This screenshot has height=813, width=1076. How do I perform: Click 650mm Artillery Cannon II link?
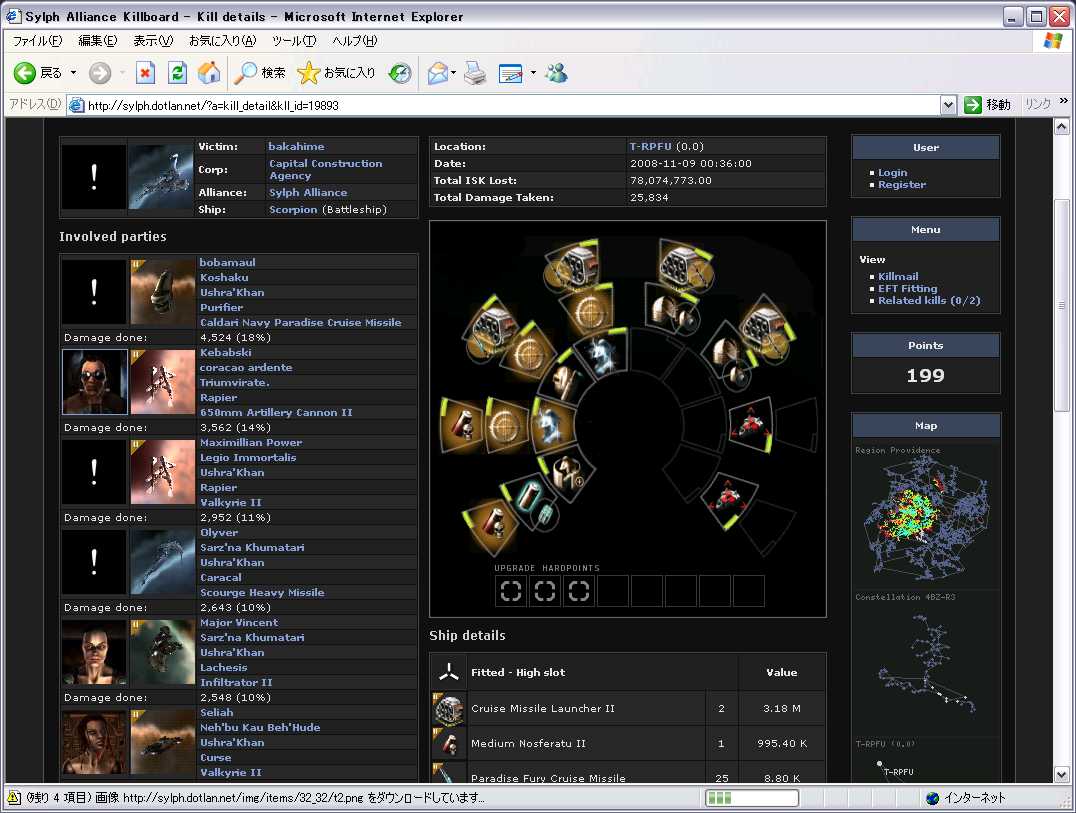(x=276, y=412)
